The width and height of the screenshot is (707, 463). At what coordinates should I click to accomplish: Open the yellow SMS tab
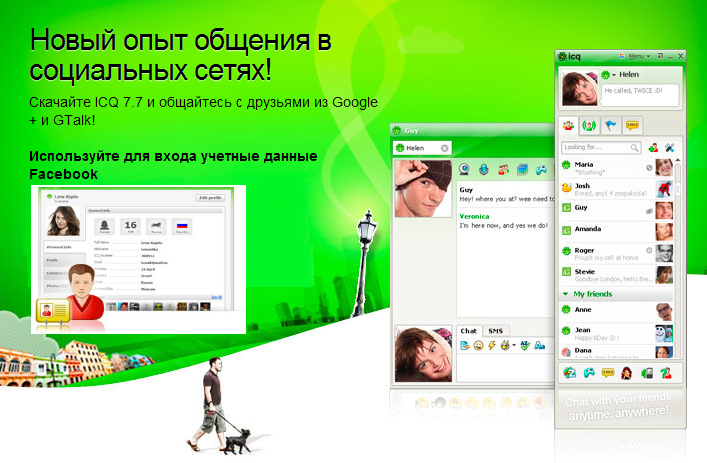632,126
